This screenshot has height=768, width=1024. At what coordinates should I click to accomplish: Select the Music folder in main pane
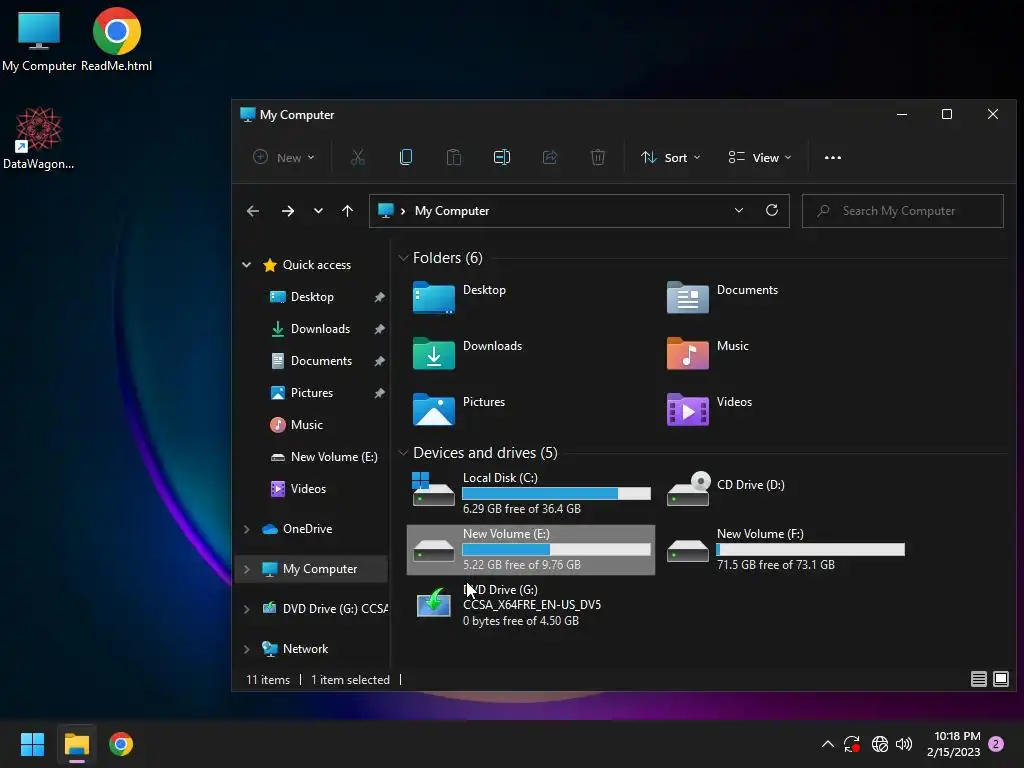point(708,353)
